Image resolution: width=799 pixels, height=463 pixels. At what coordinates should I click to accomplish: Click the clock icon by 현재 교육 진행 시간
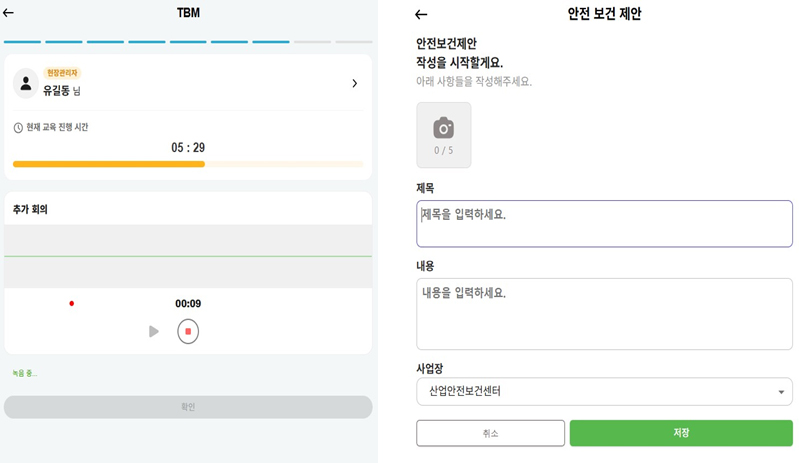click(18, 128)
